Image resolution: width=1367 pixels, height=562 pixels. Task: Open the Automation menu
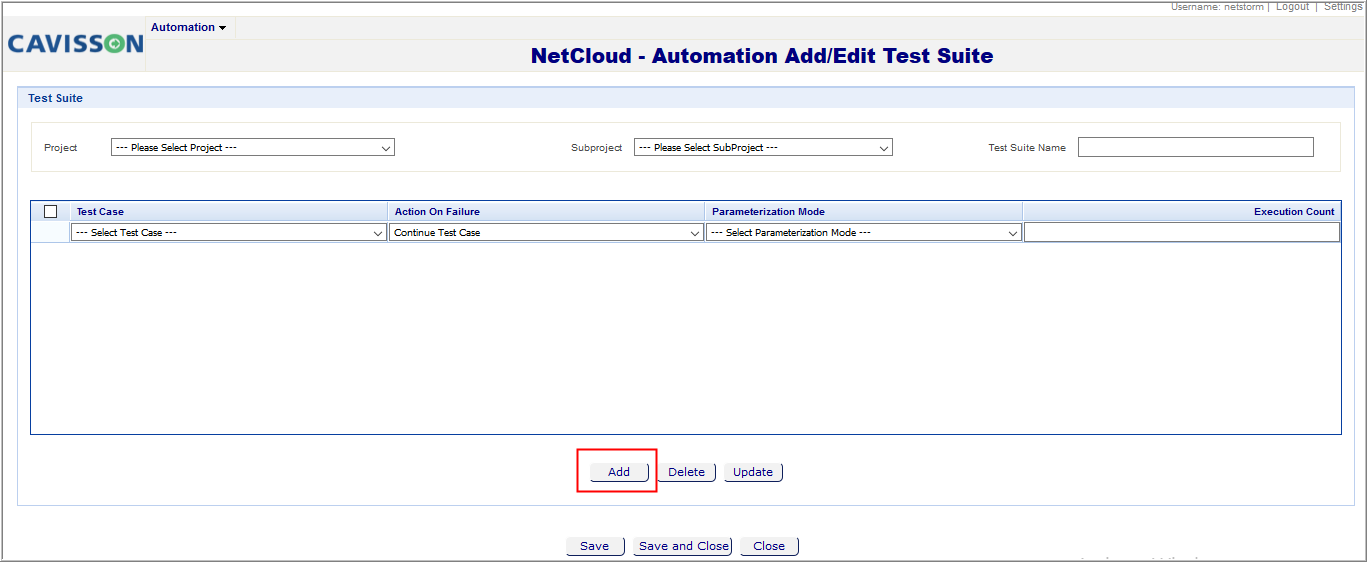point(188,28)
